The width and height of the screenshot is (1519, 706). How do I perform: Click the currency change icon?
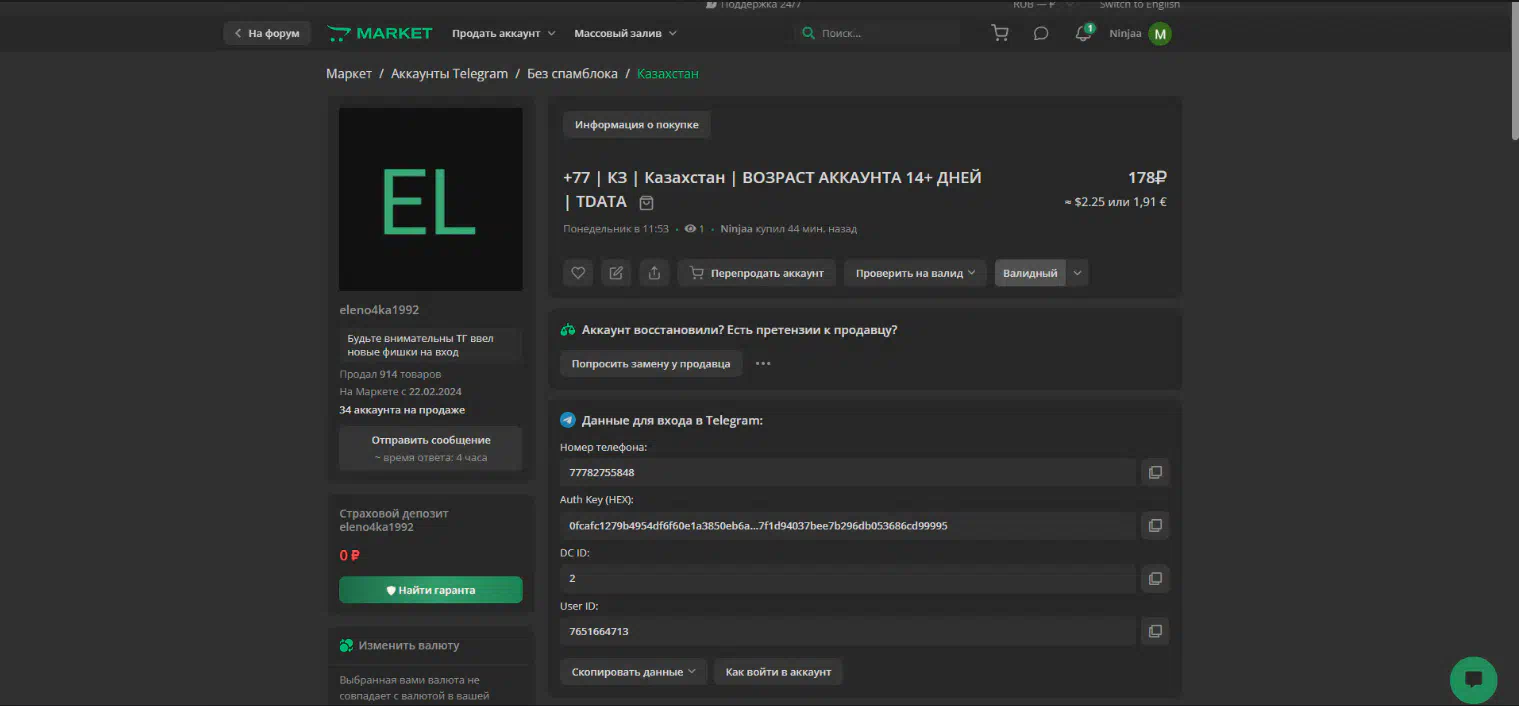point(346,646)
